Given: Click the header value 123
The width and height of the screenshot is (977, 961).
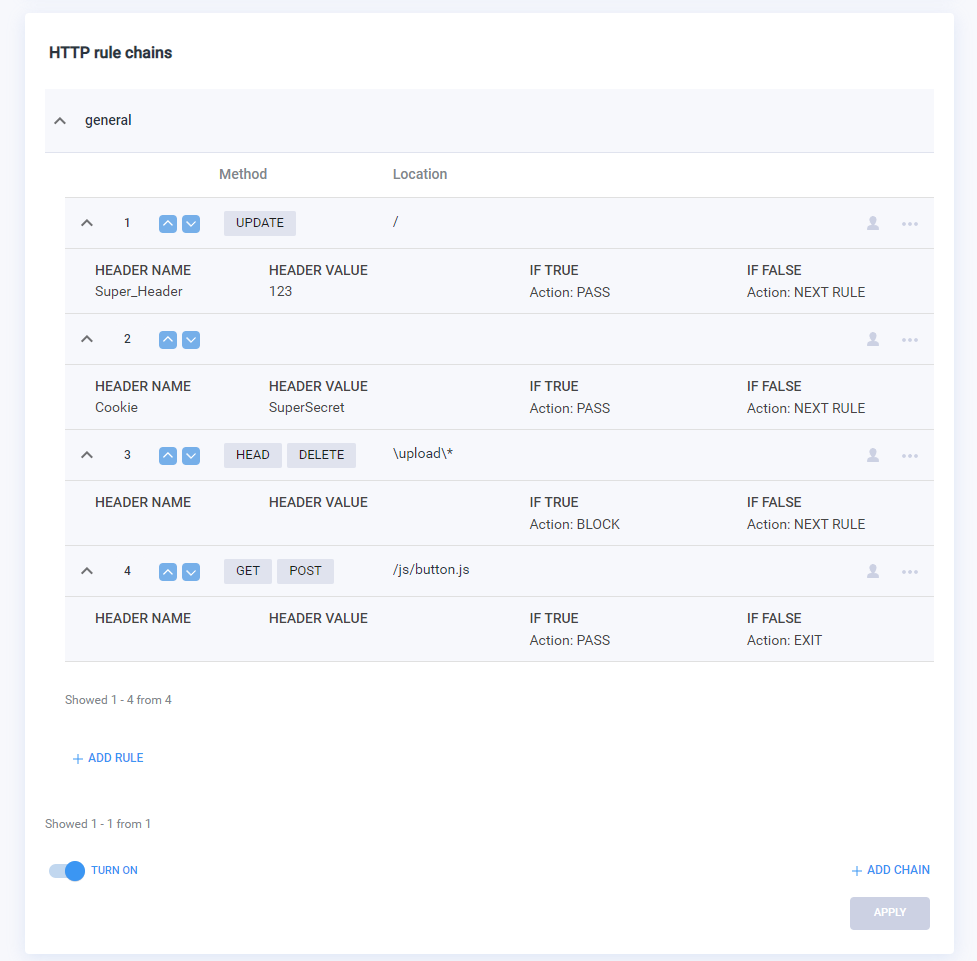Looking at the screenshot, I should 280,292.
